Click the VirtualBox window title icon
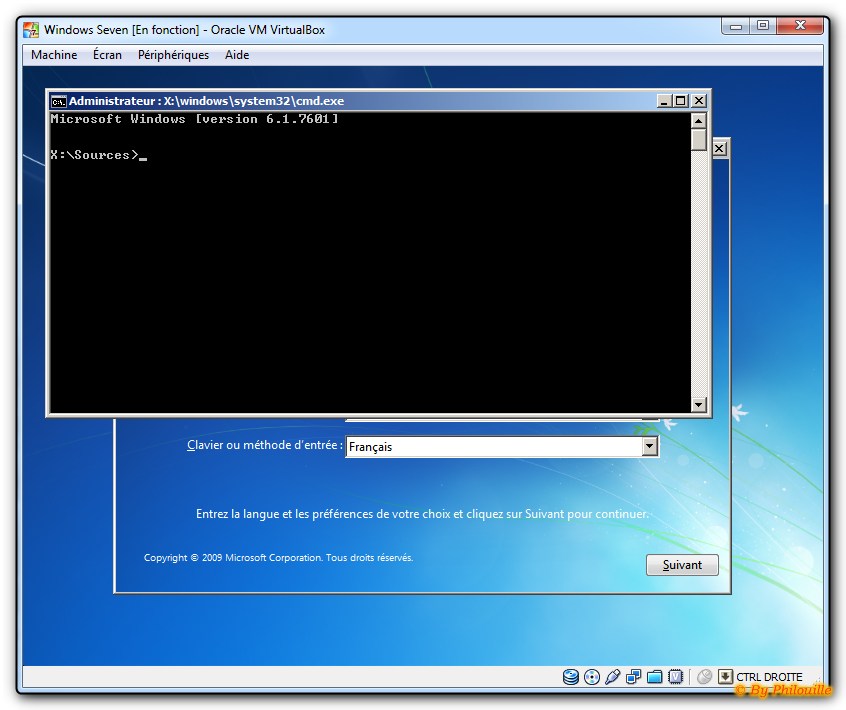This screenshot has width=846, height=710. 32,30
